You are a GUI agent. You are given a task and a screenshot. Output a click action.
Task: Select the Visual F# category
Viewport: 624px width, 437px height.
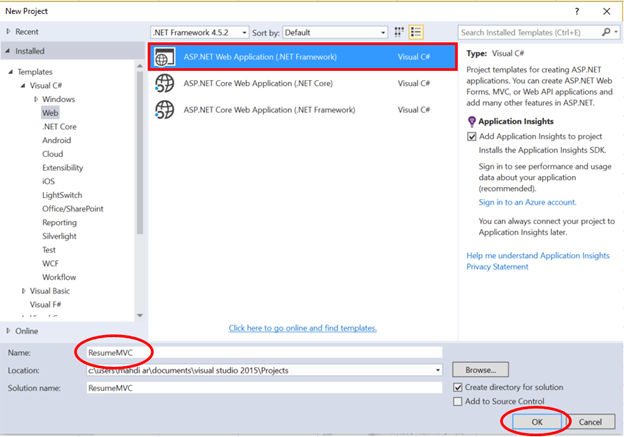[x=45, y=304]
